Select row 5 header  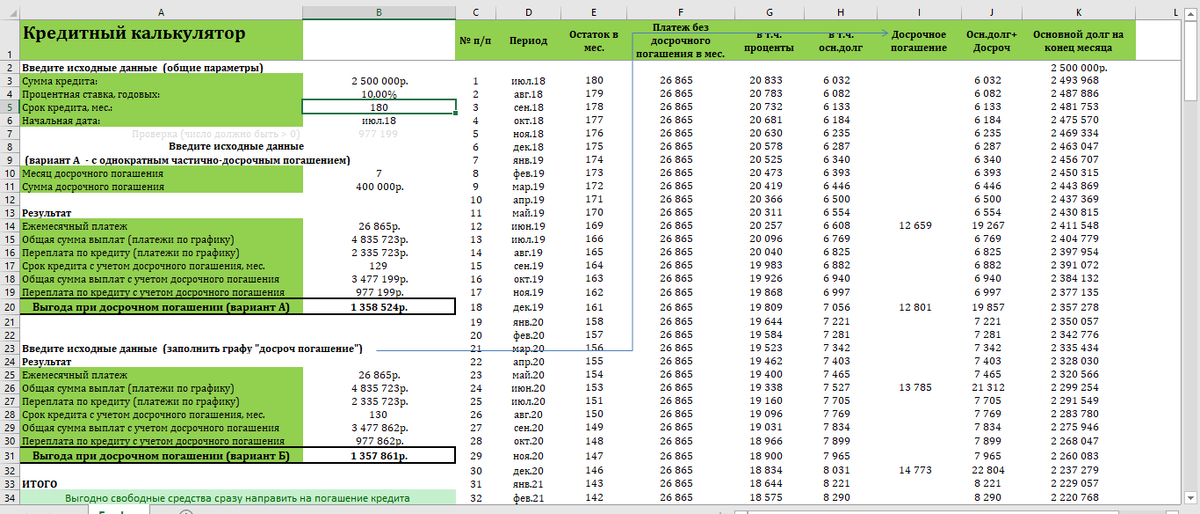tap(10, 106)
